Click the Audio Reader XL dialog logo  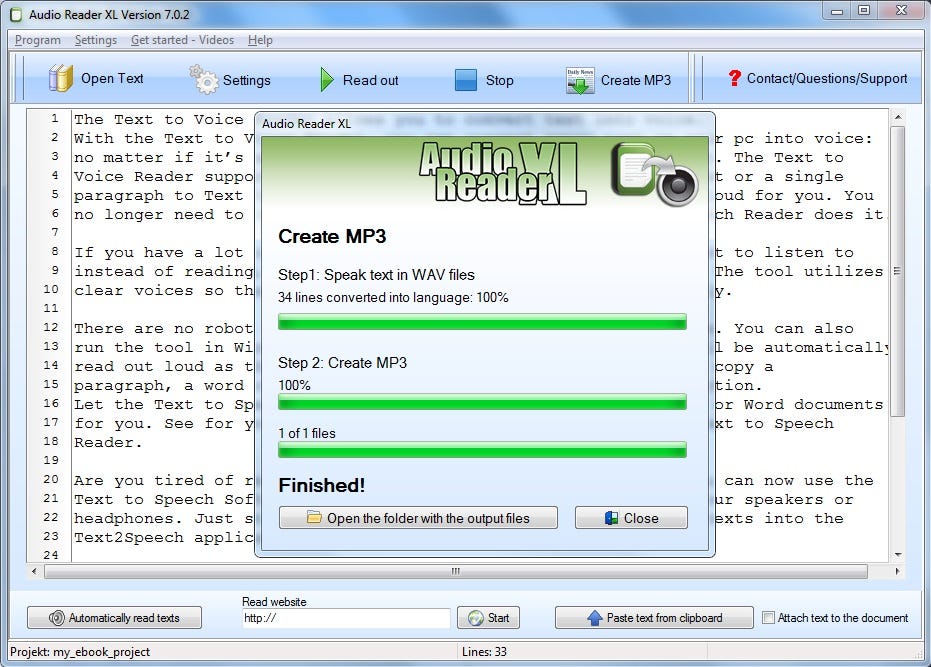[502, 173]
